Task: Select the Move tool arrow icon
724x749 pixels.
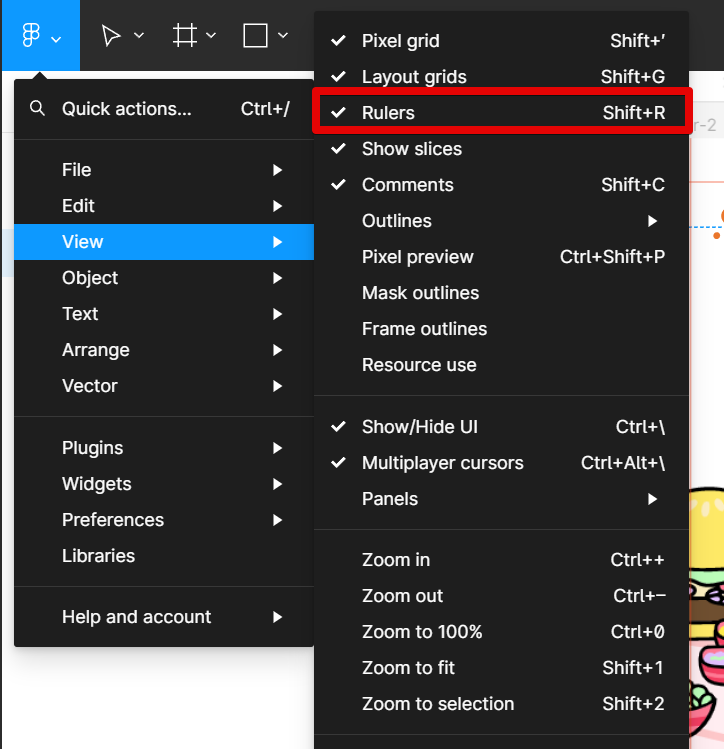Action: [x=111, y=36]
